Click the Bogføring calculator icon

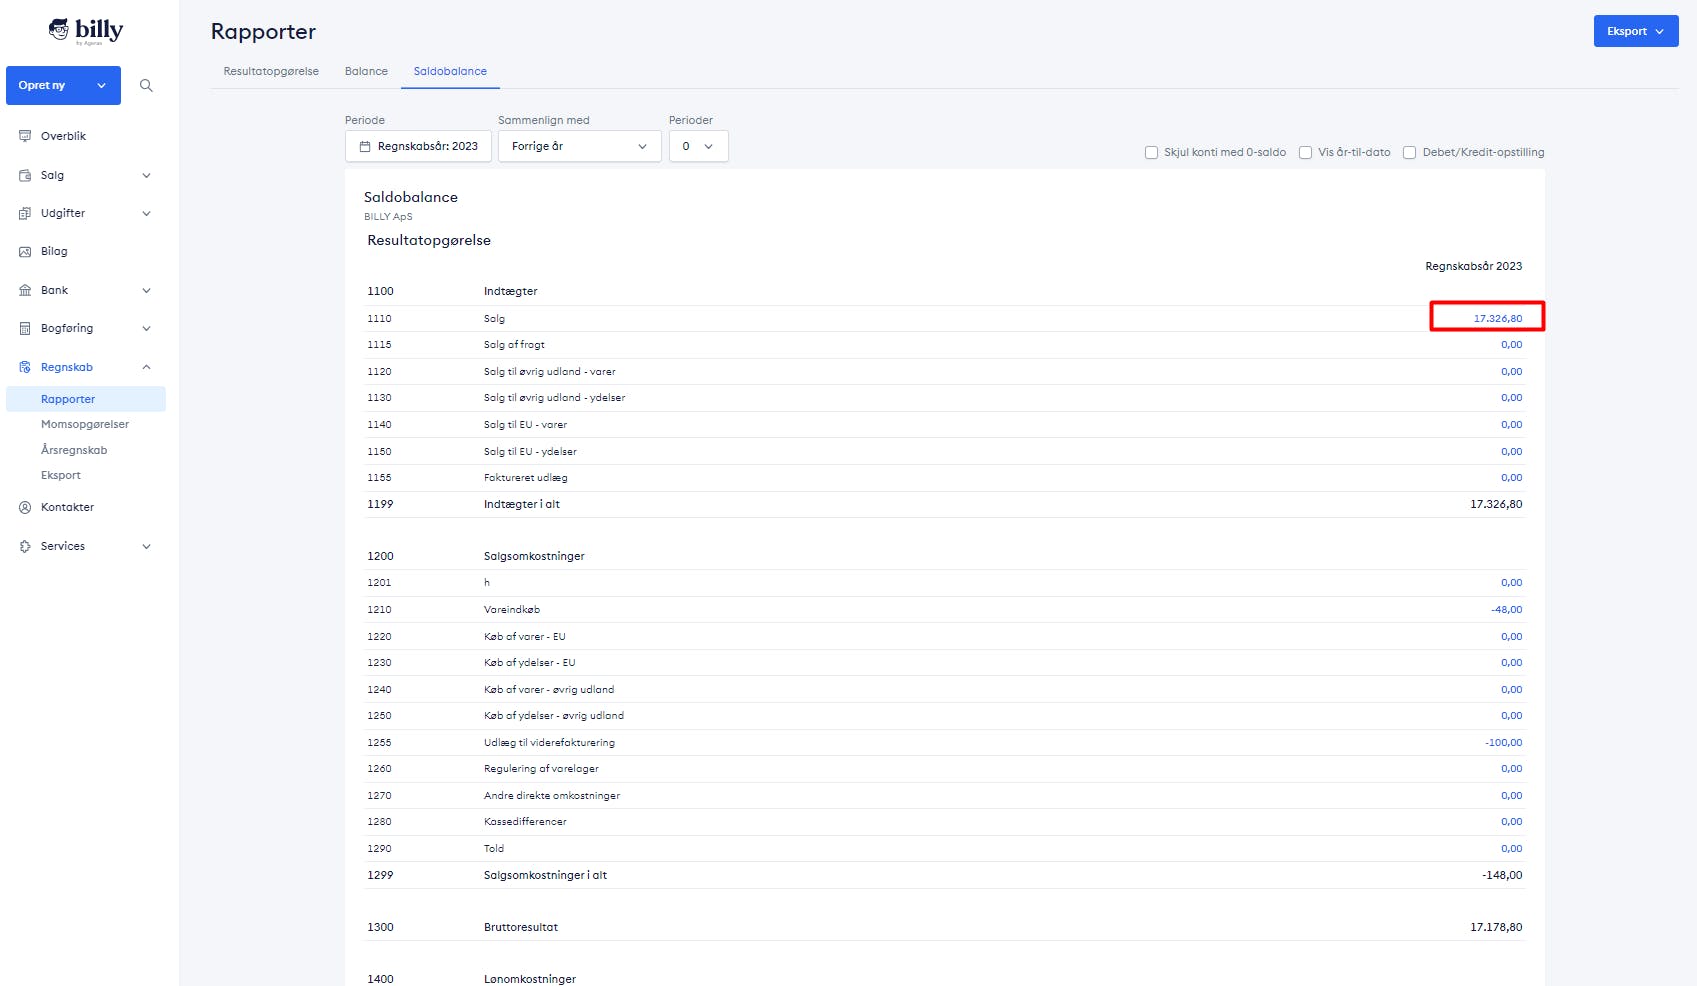(25, 328)
